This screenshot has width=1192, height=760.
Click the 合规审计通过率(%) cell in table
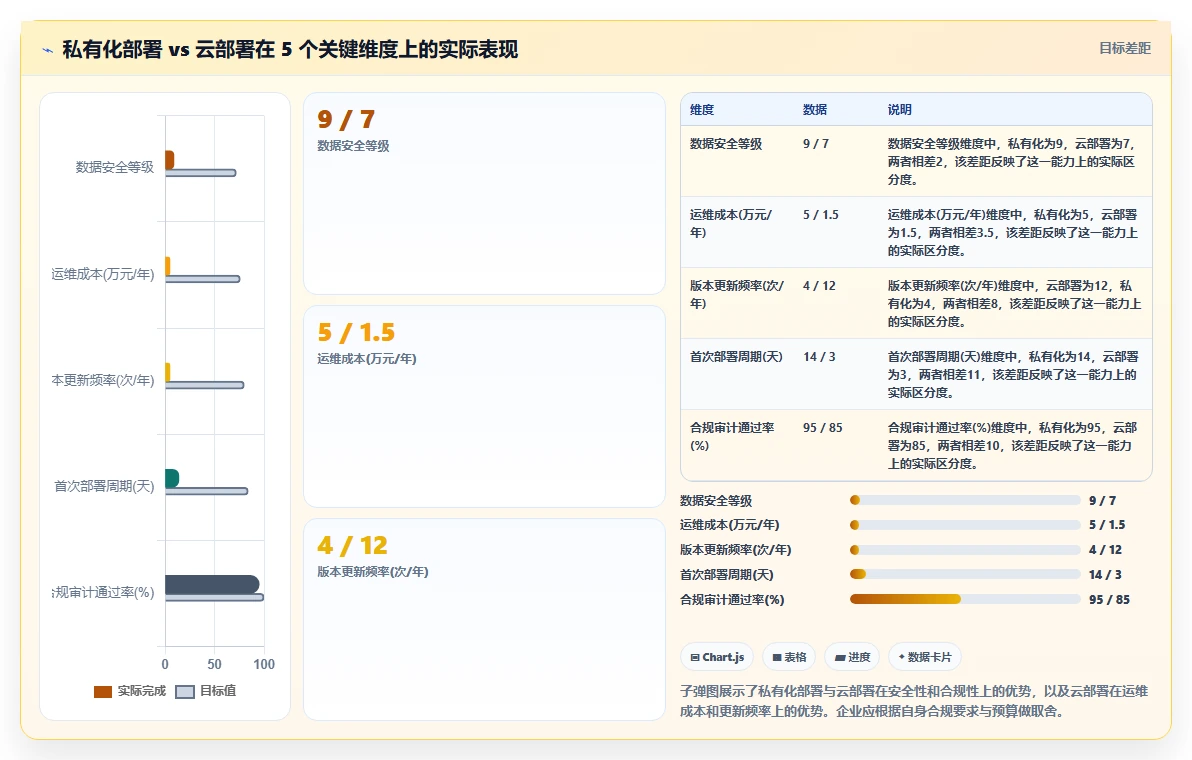click(731, 436)
